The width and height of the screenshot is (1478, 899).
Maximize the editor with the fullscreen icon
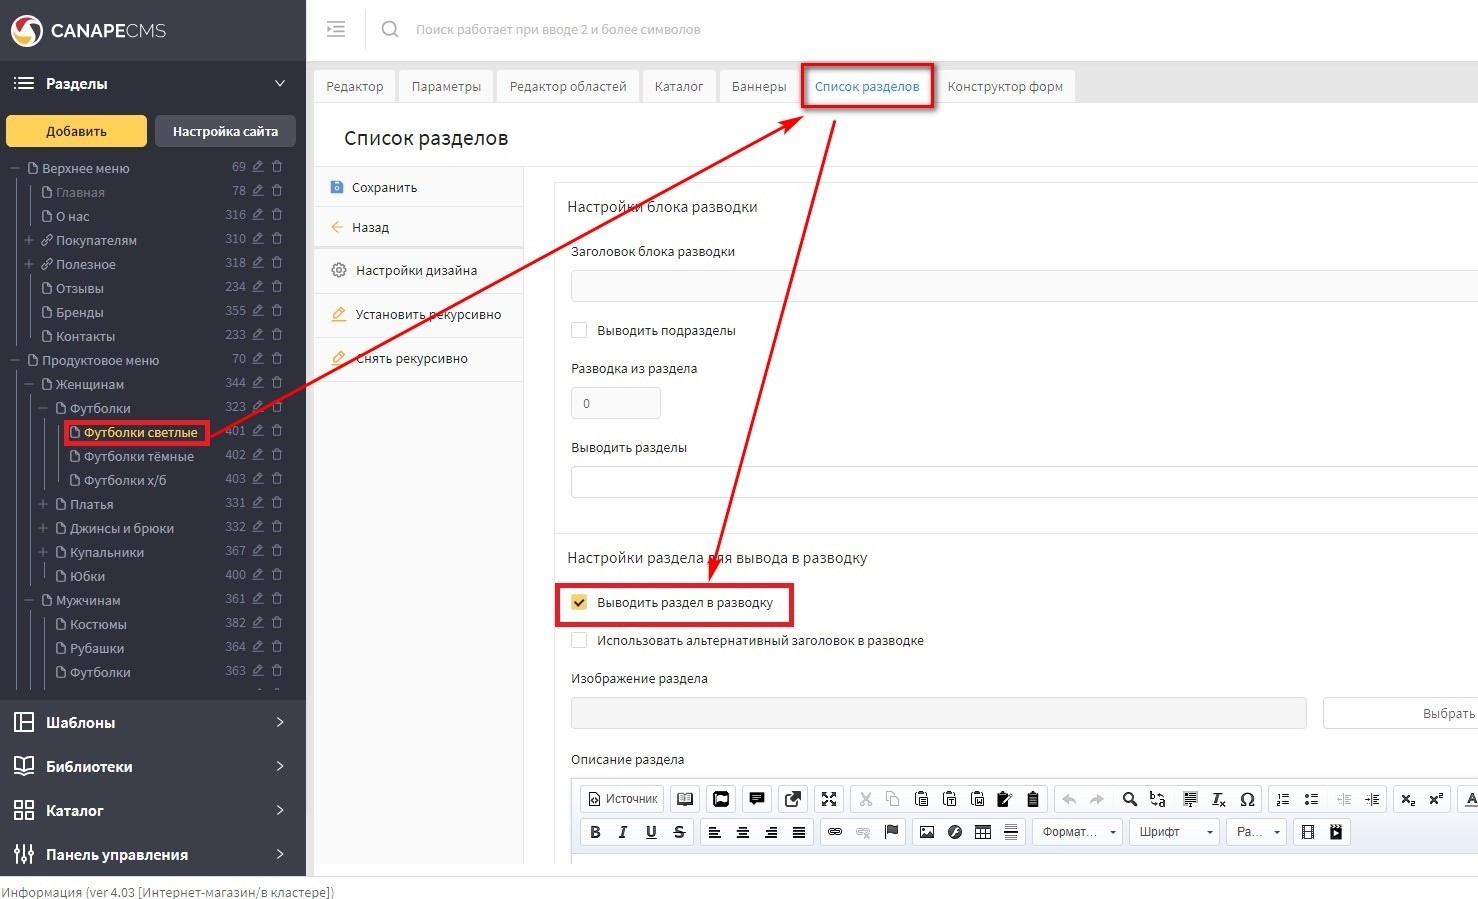829,799
